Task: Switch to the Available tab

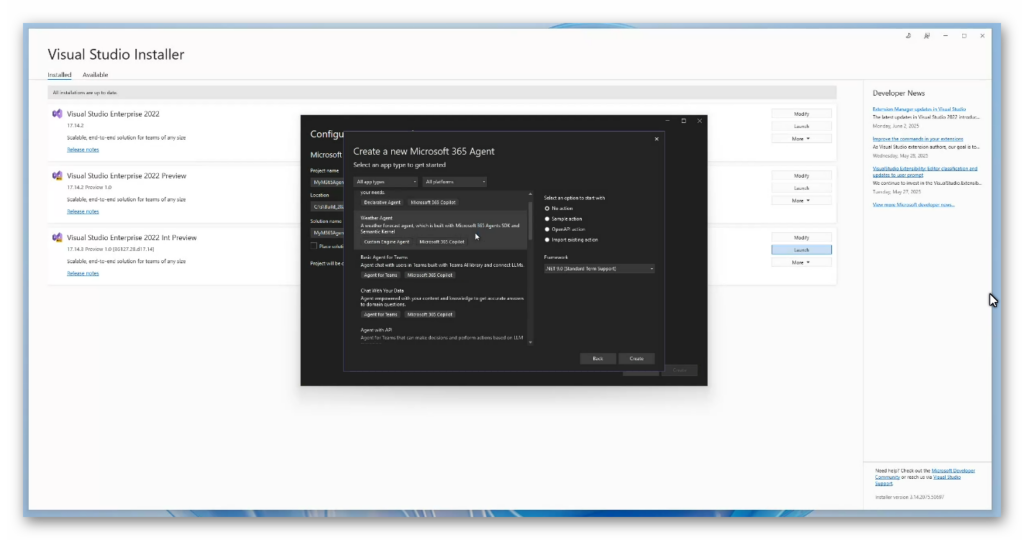Action: 95,74
